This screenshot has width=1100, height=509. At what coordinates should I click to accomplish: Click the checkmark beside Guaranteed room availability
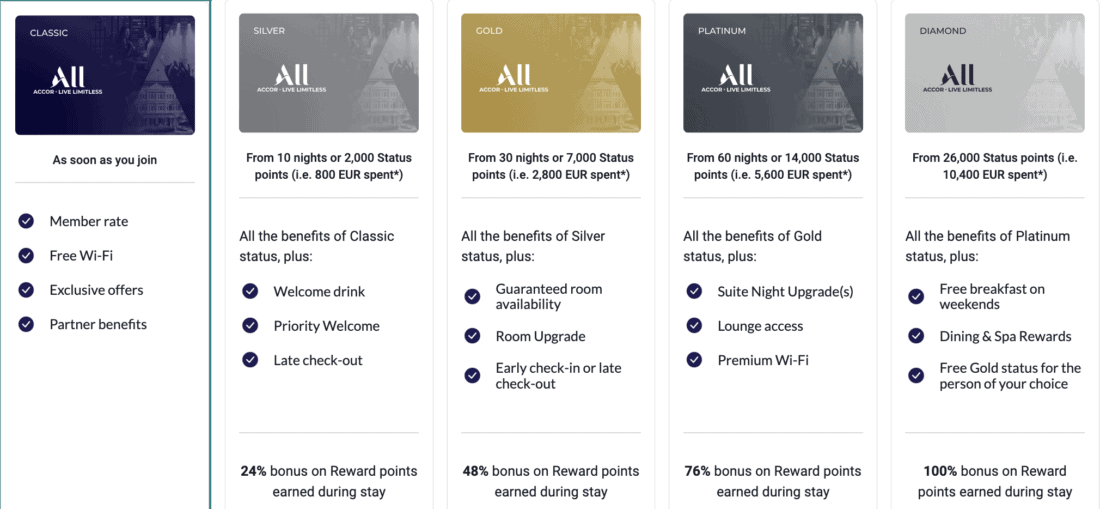point(472,296)
